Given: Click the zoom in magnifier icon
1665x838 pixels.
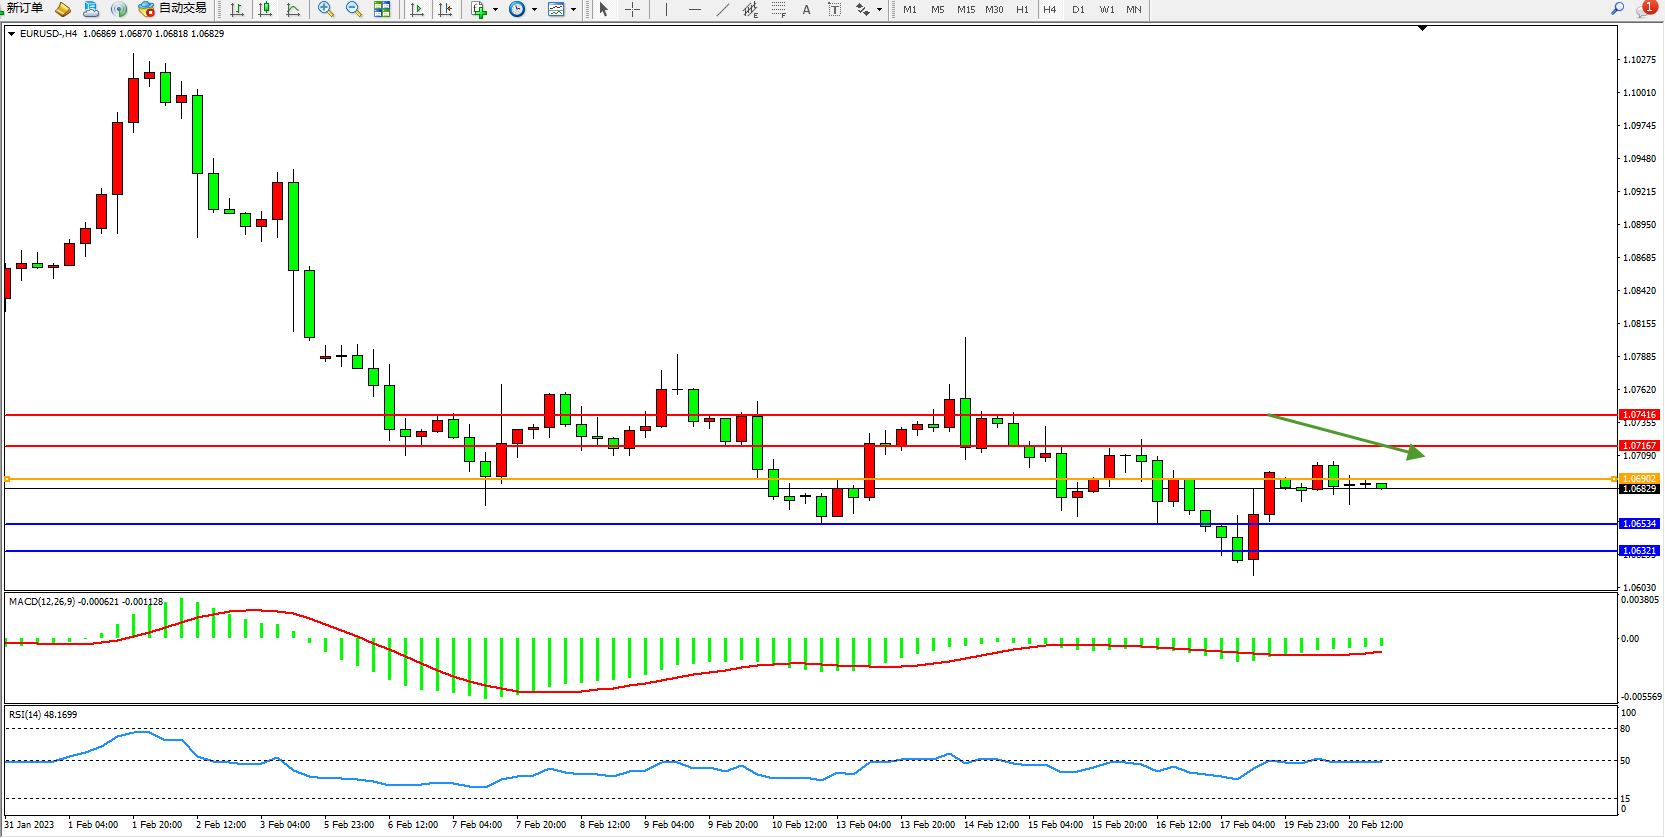Looking at the screenshot, I should 326,10.
